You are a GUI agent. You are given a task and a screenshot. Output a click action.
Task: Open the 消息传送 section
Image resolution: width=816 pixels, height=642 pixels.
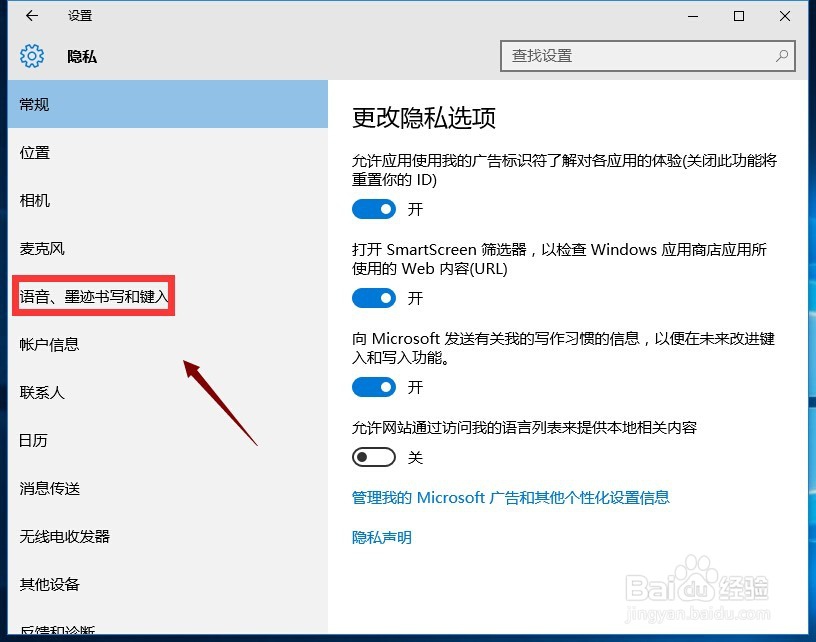pyautogui.click(x=168, y=488)
